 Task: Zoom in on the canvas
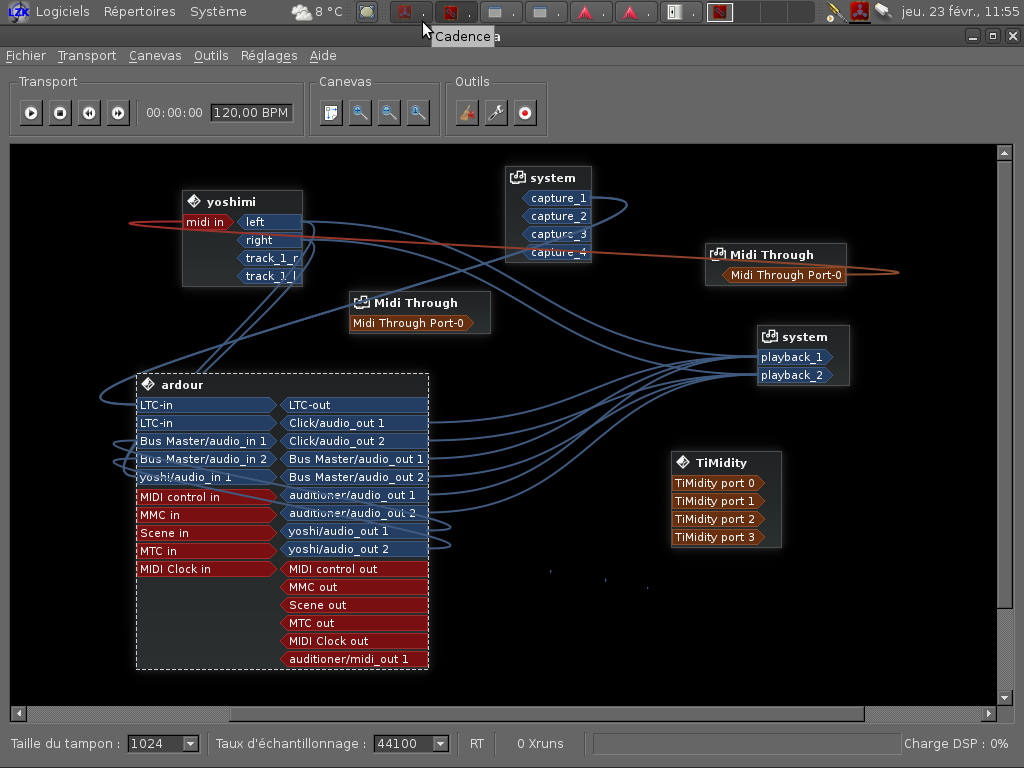[360, 113]
